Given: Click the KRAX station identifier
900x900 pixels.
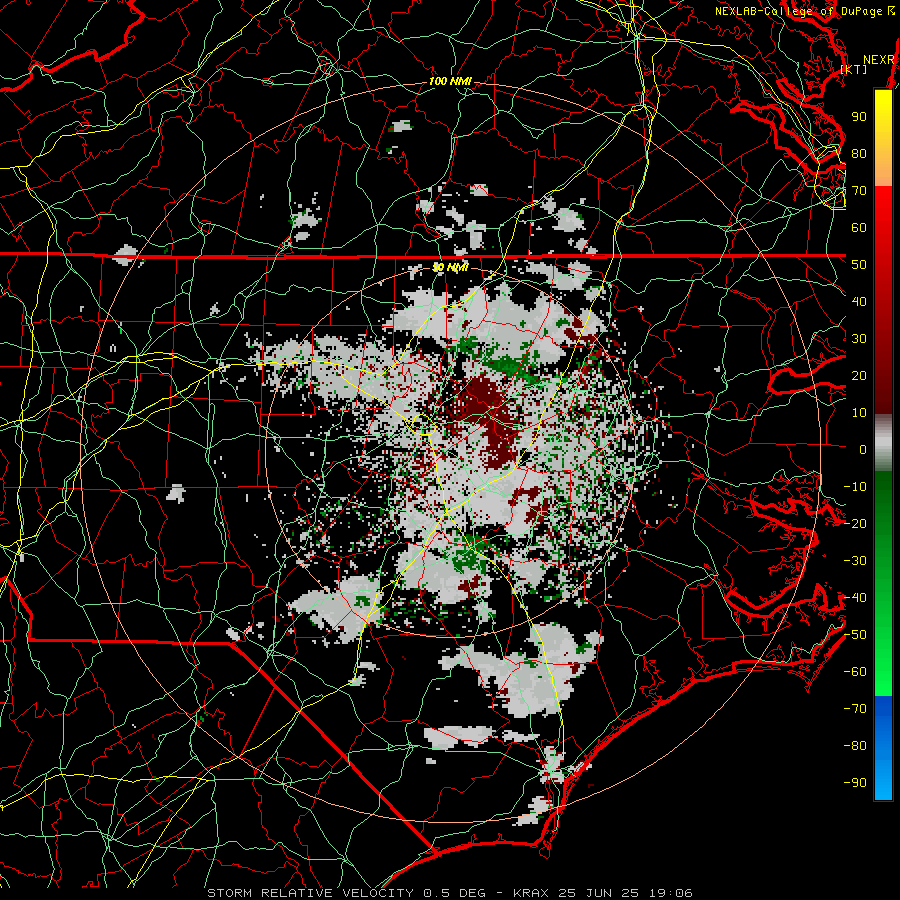Looking at the screenshot, I should (x=531, y=893).
